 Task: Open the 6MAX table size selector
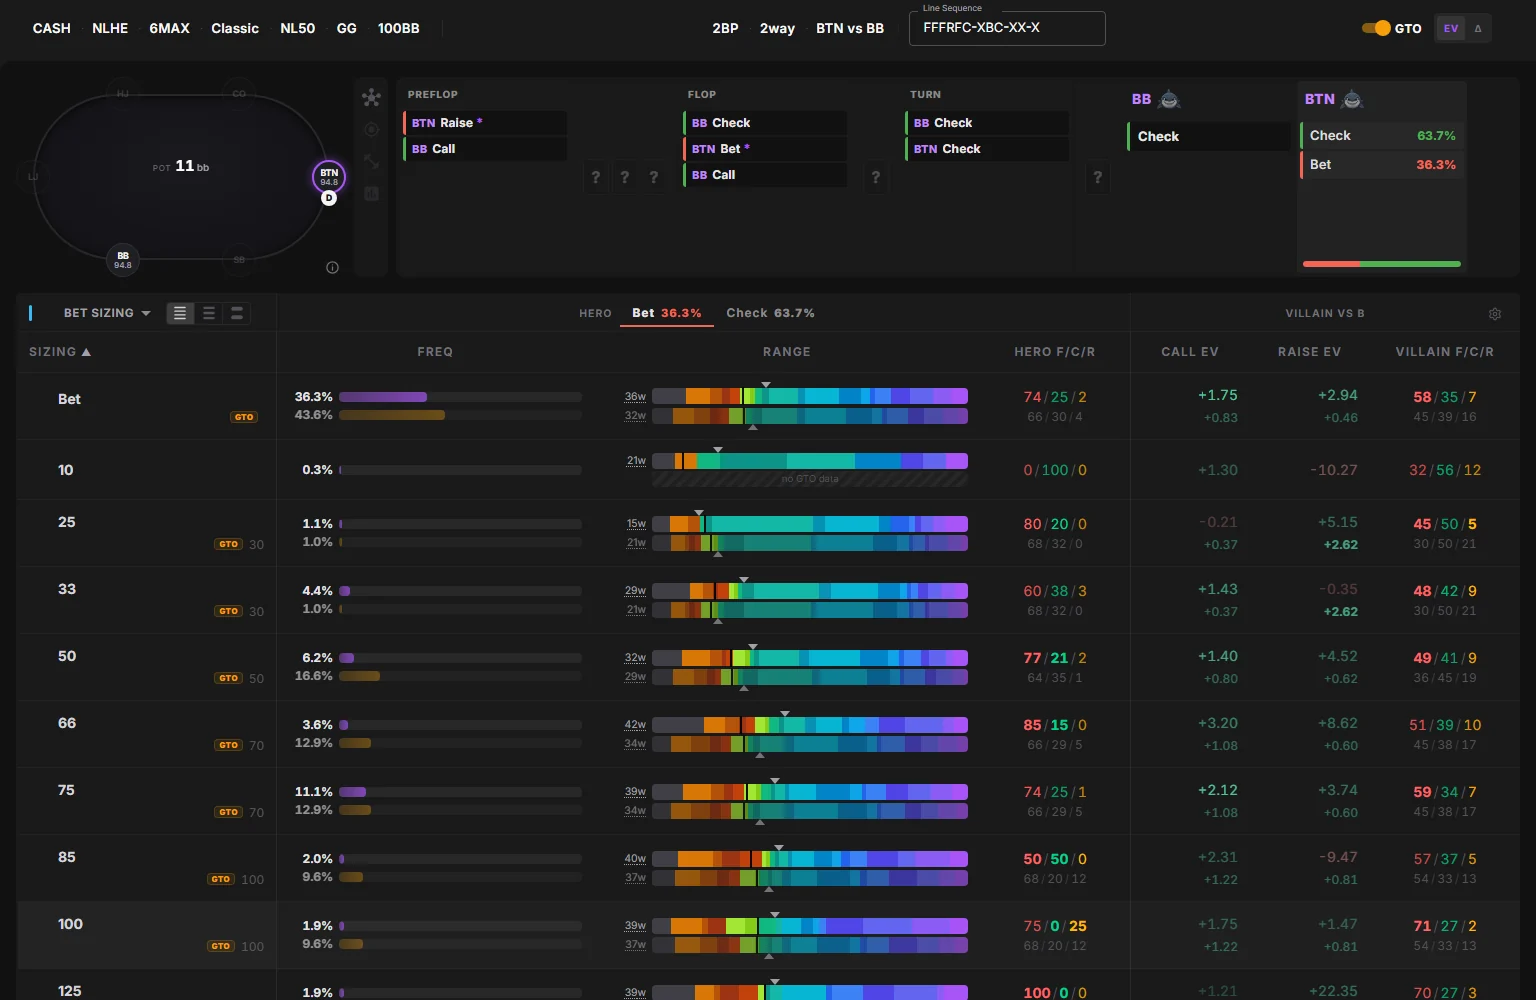click(169, 28)
